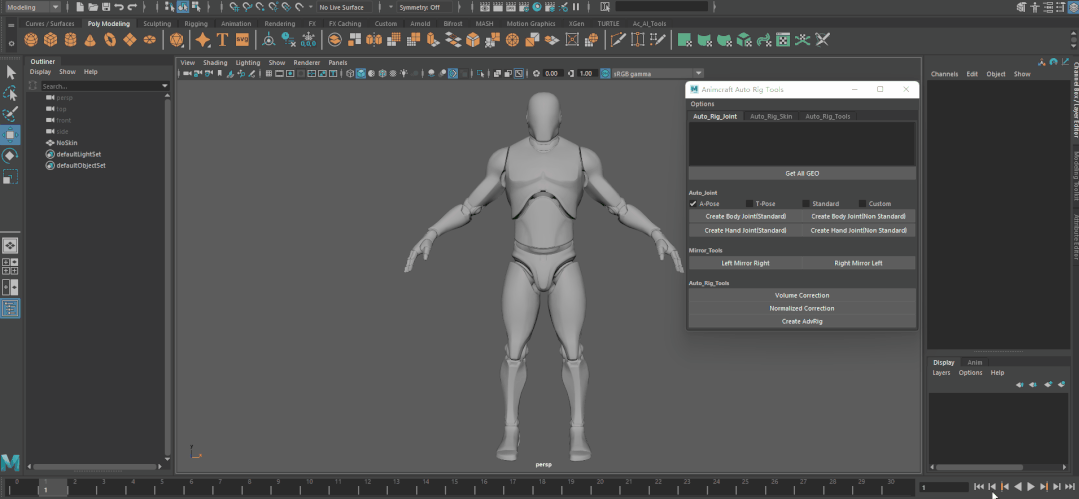The width and height of the screenshot is (1079, 499).
Task: Open the Shading menu in viewport
Action: coord(215,63)
